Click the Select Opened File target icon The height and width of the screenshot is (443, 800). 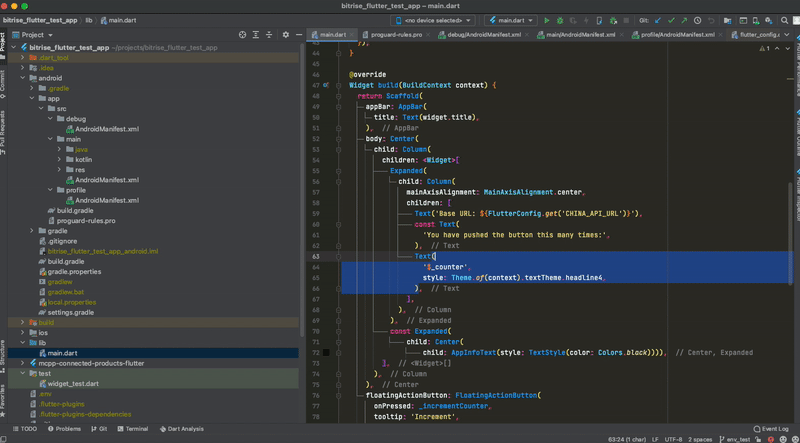click(x=242, y=35)
